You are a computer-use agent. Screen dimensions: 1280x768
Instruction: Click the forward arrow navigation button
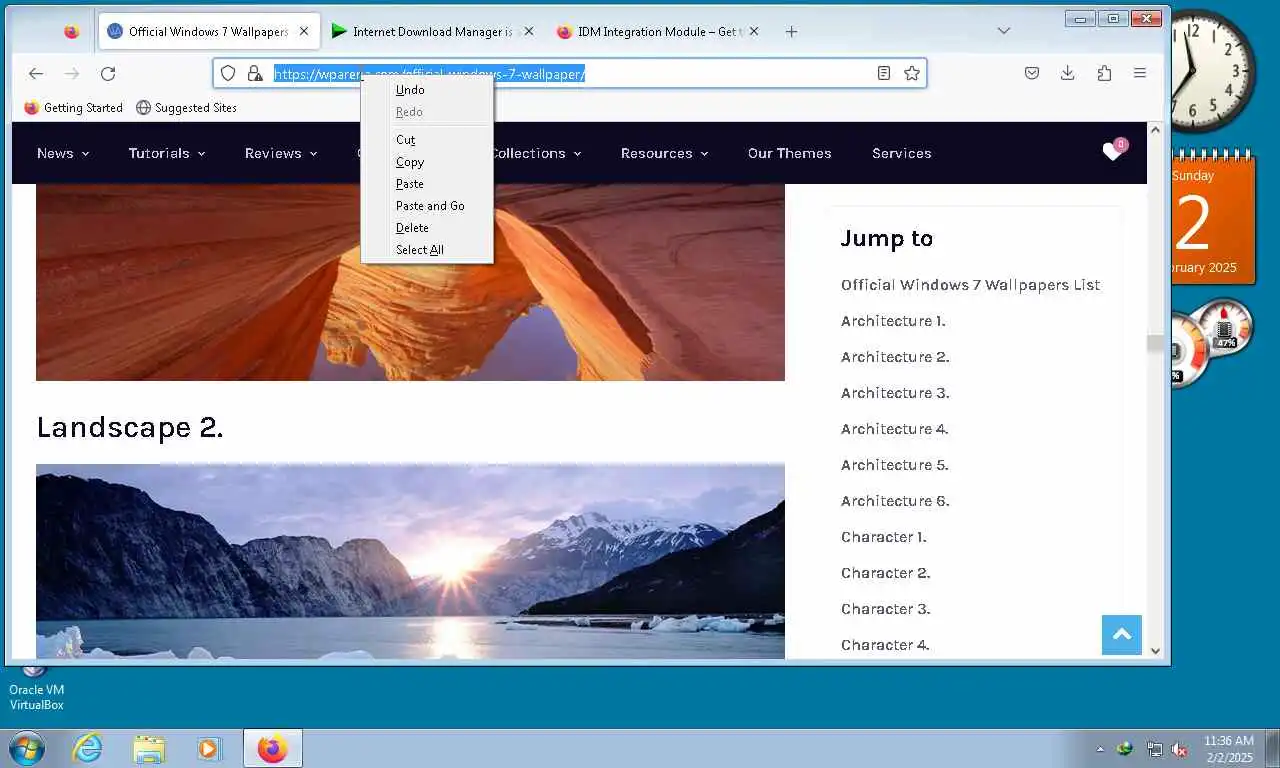click(x=72, y=73)
